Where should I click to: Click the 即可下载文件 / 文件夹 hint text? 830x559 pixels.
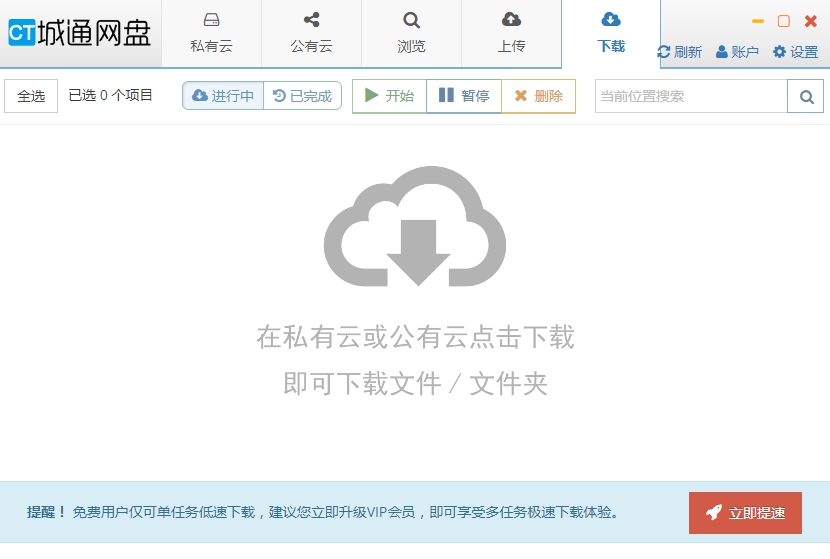click(415, 383)
